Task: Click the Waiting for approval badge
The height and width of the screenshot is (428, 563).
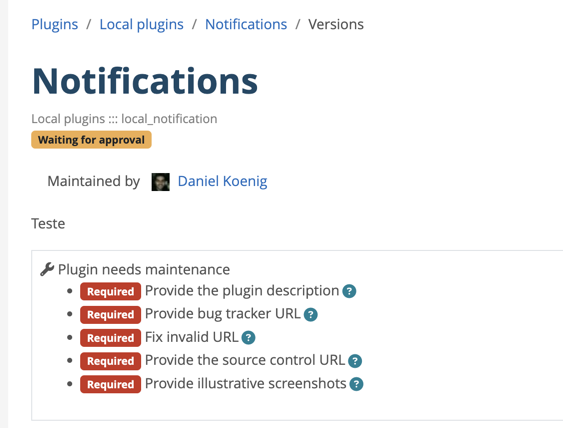Action: [x=91, y=140]
